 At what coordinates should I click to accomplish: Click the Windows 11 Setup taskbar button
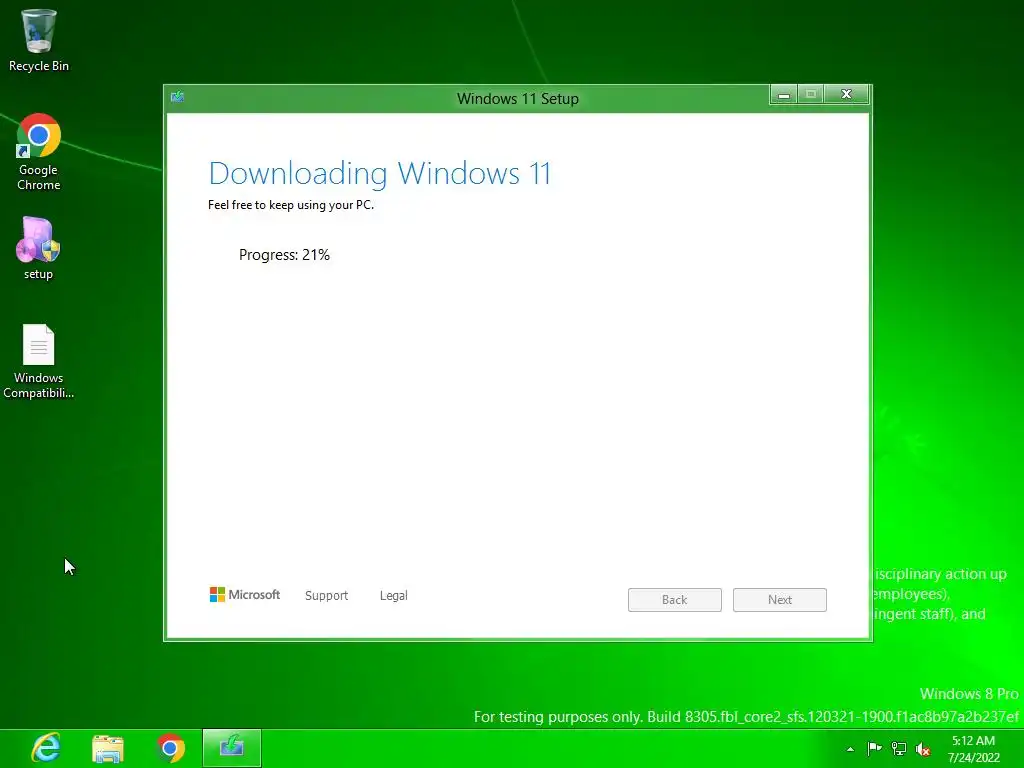pyautogui.click(x=232, y=748)
